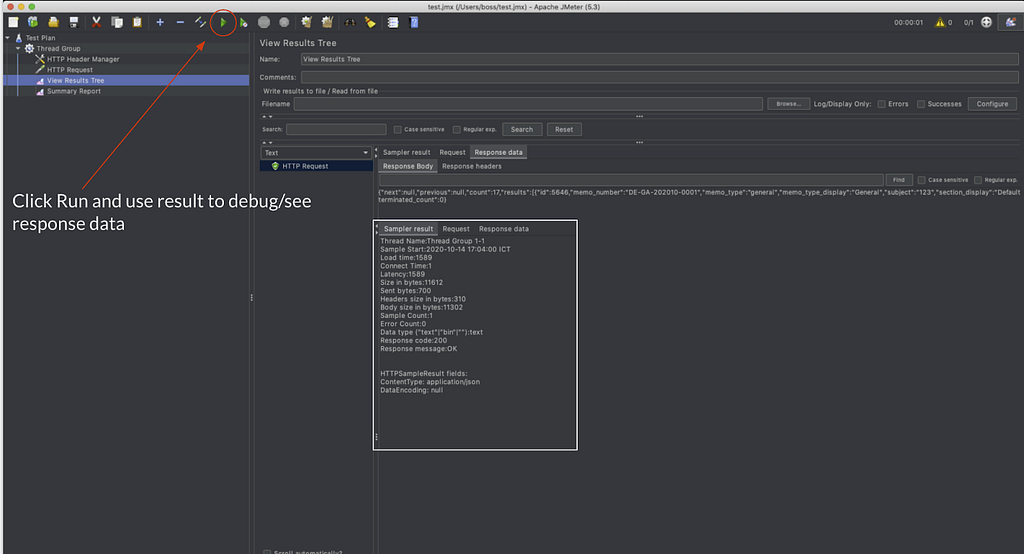Click the remote engines globe icon

pyautogui.click(x=987, y=22)
